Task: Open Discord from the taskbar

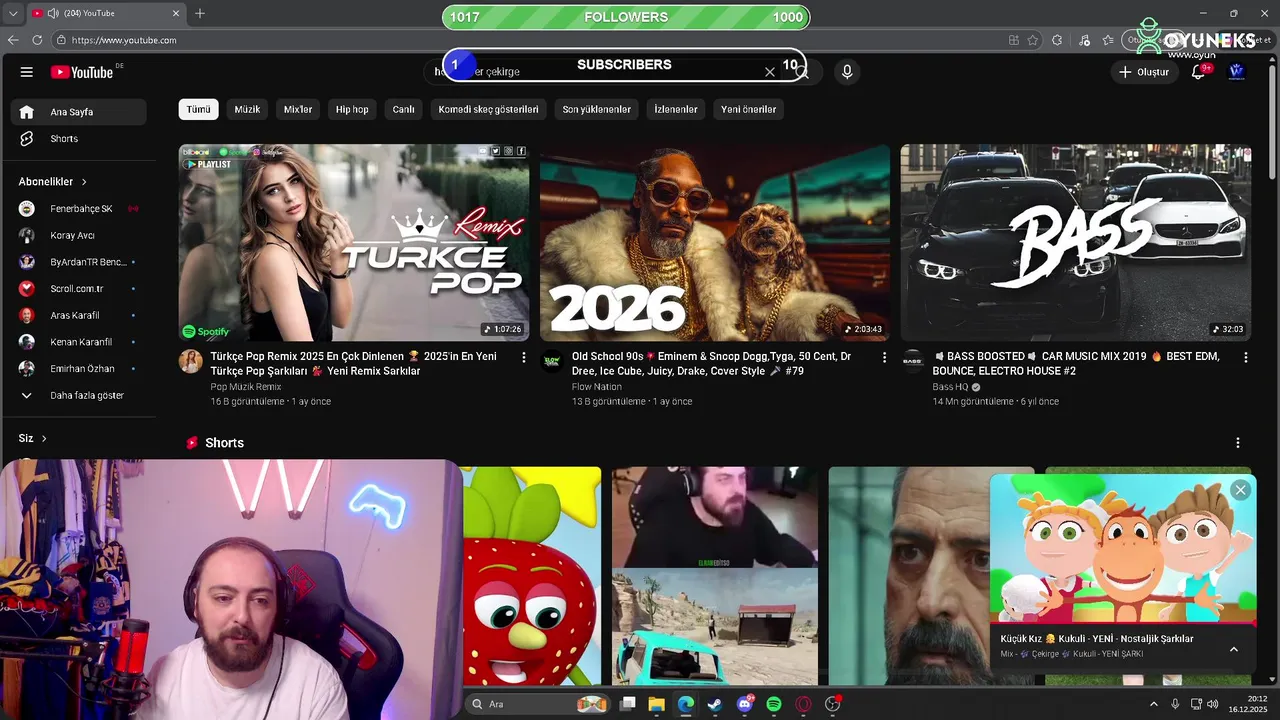Action: point(744,704)
